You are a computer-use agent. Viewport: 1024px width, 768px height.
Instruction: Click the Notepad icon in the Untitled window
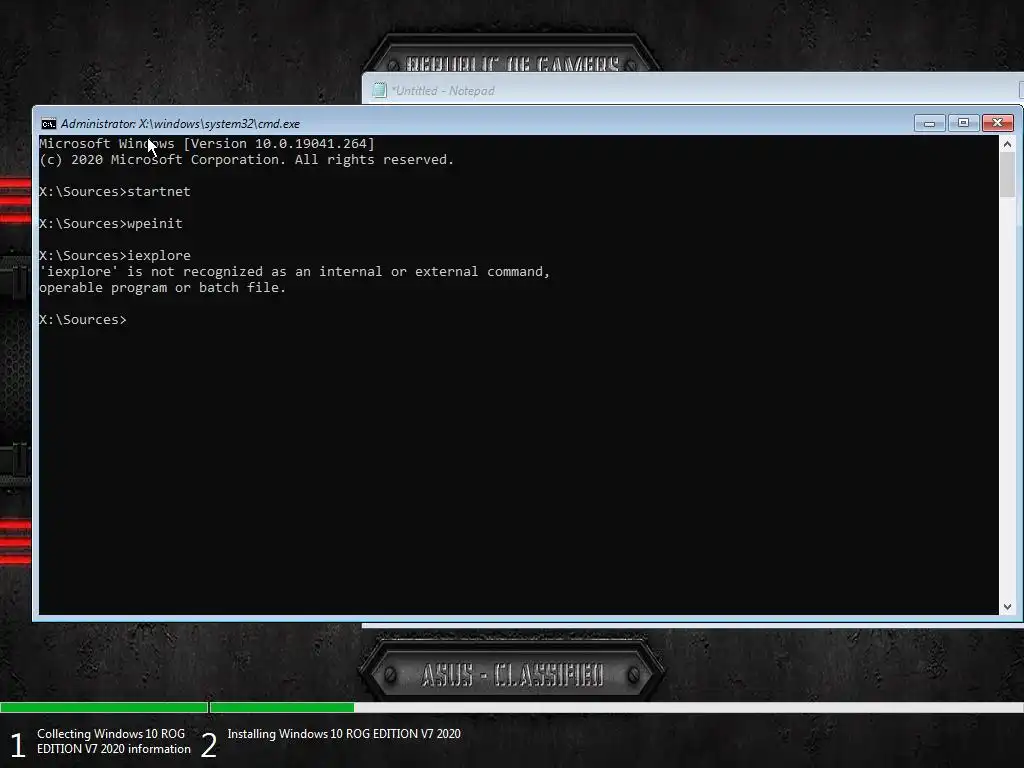379,91
